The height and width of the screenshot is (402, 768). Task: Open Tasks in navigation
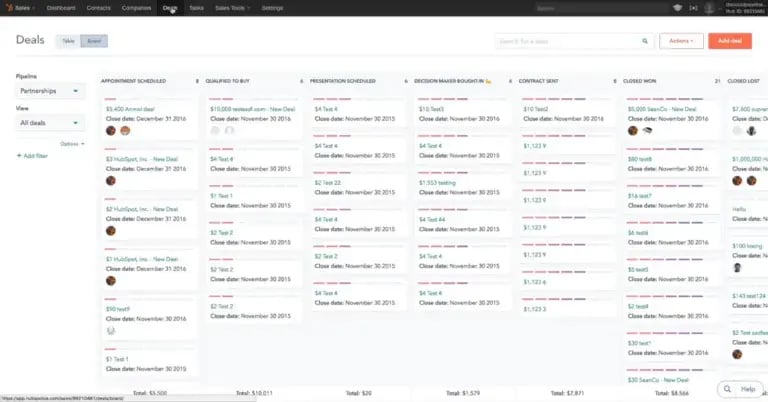(x=196, y=8)
